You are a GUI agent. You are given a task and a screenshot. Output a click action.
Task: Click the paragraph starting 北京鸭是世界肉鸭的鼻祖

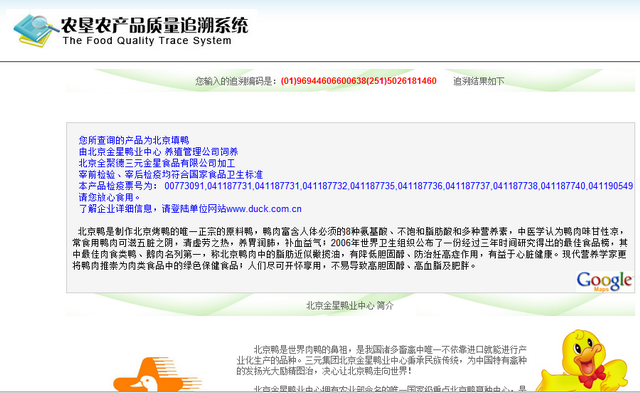point(382,360)
